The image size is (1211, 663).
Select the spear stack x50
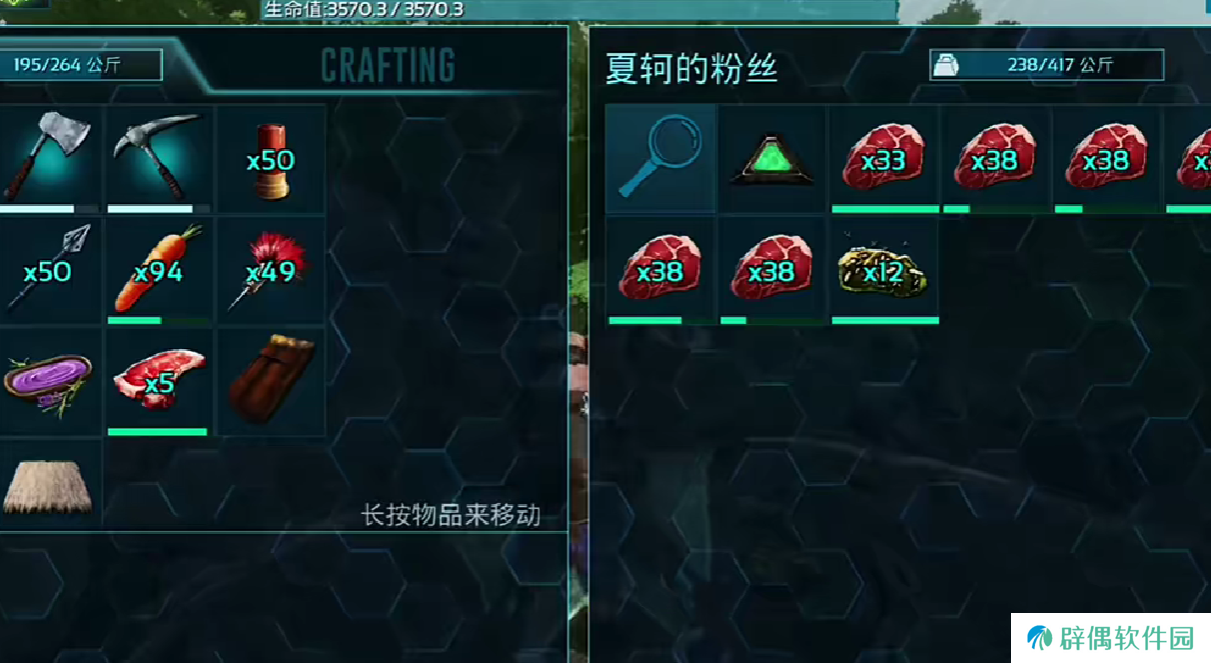click(48, 270)
